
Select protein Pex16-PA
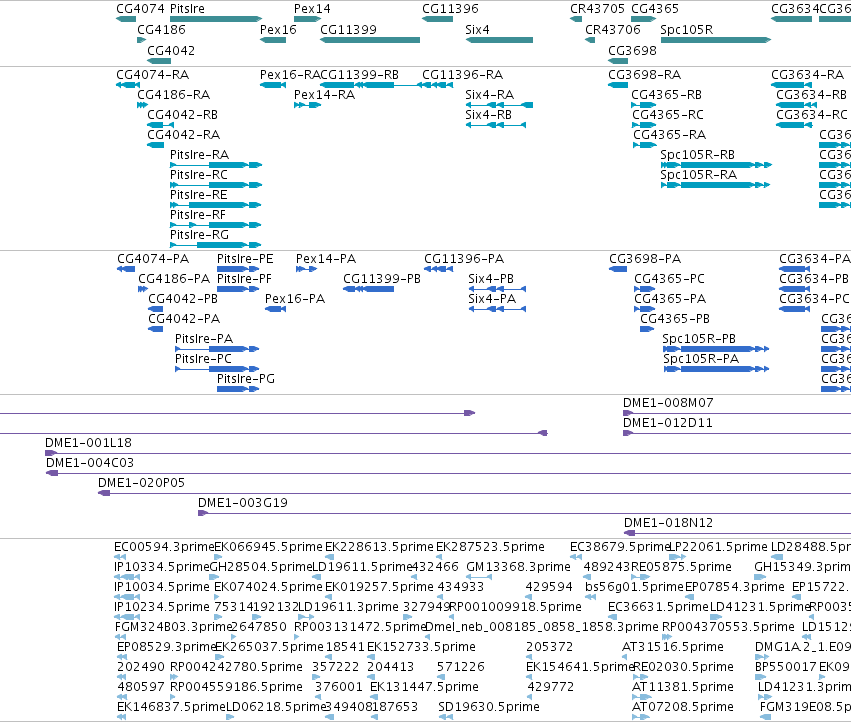pyautogui.click(x=295, y=299)
